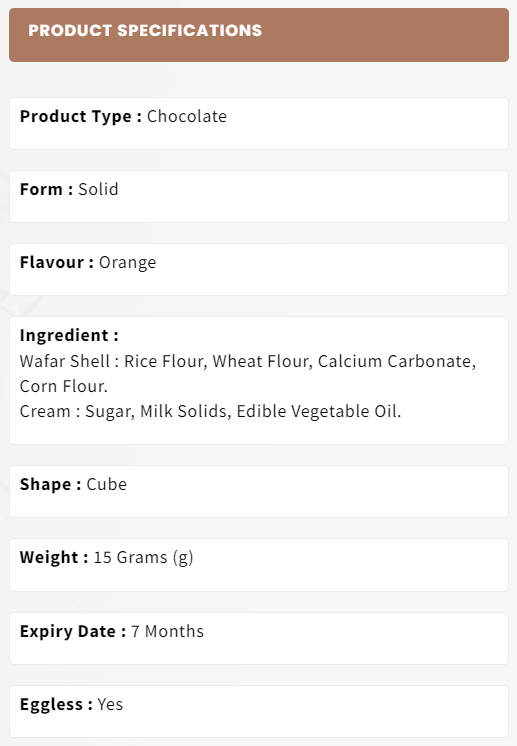Image resolution: width=517 pixels, height=746 pixels.
Task: Click the Wafar Shell ingredients line
Action: (x=248, y=361)
